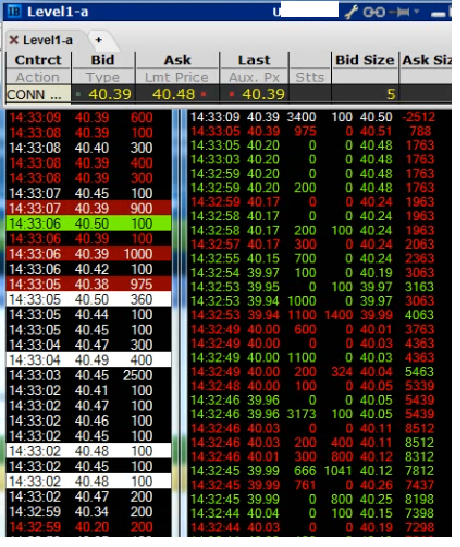
Task: Select trade 14:33:06 40.39 1000
Action: point(89,254)
